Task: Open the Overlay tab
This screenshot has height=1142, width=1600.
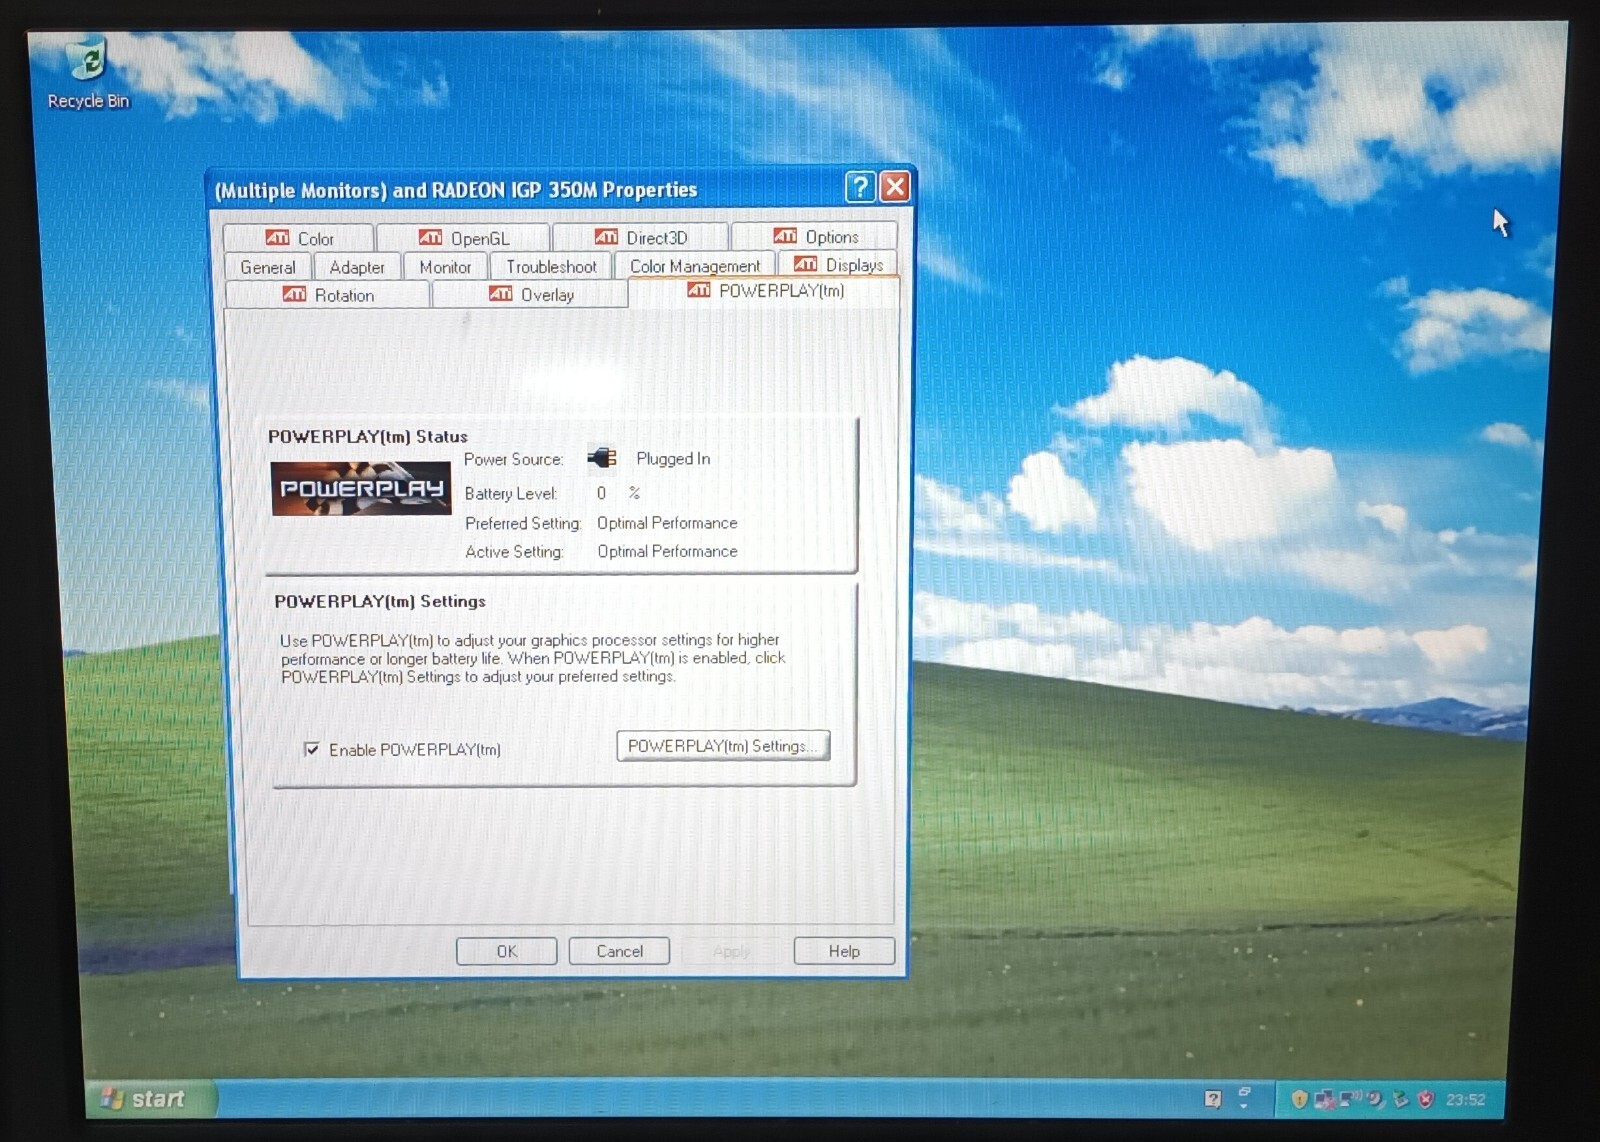Action: pyautogui.click(x=530, y=294)
